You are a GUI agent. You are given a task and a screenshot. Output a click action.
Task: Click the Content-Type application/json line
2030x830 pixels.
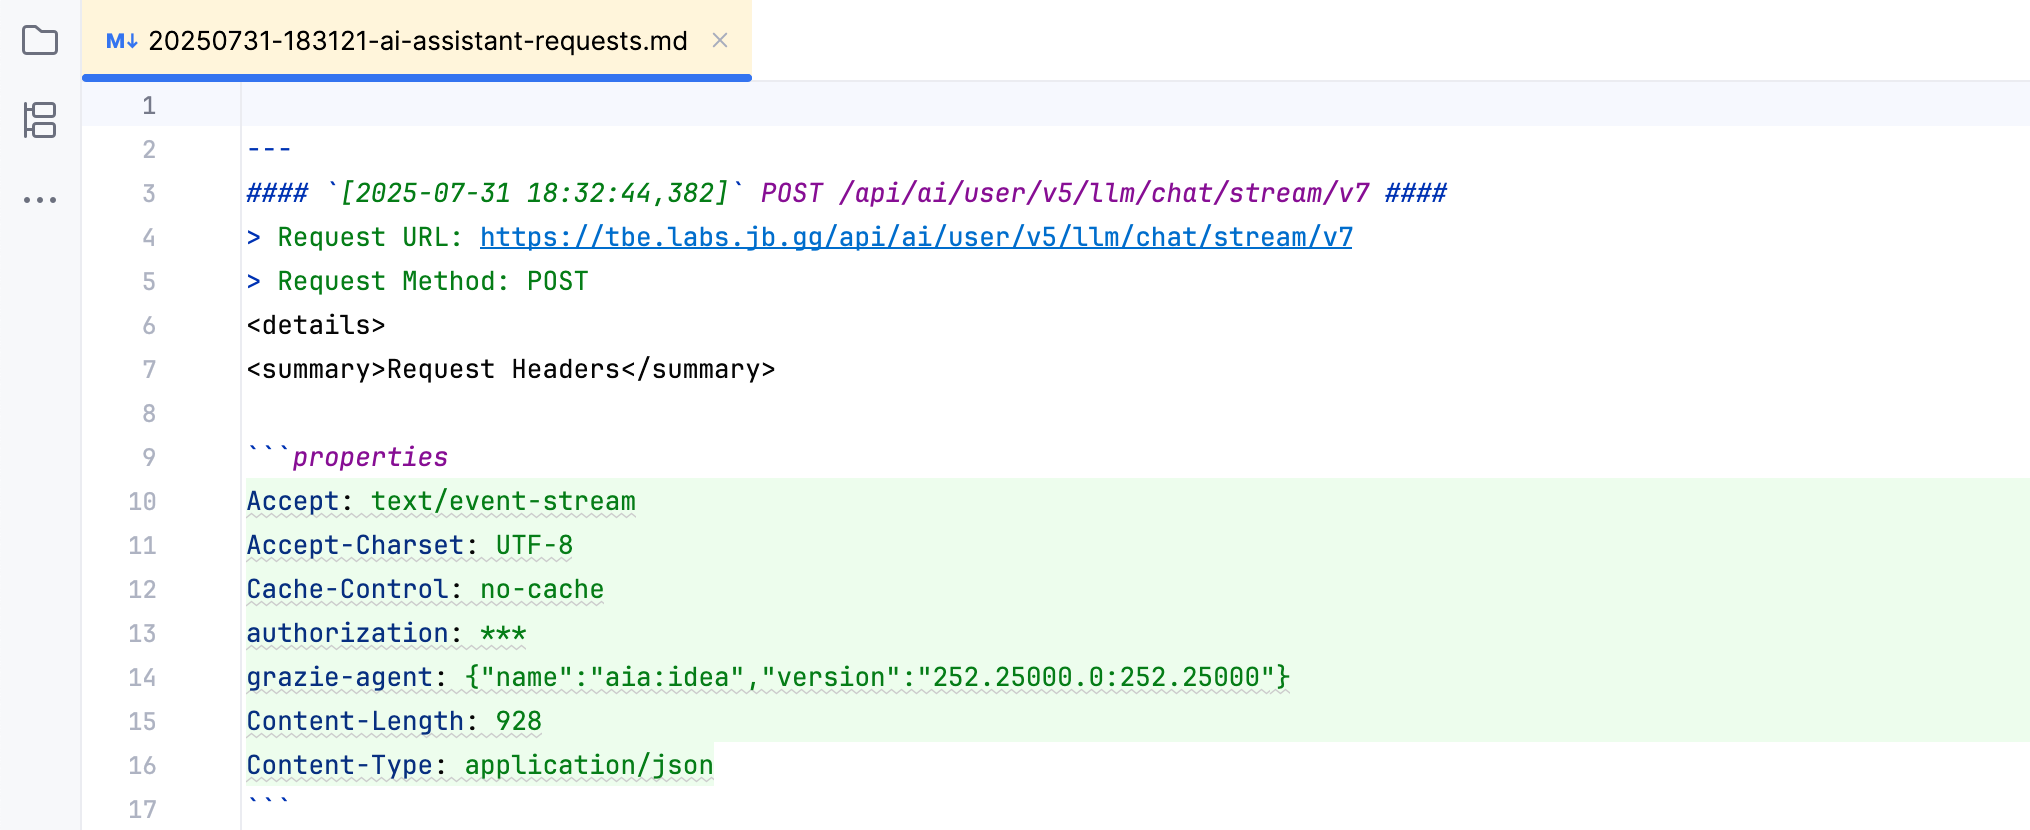click(480, 765)
